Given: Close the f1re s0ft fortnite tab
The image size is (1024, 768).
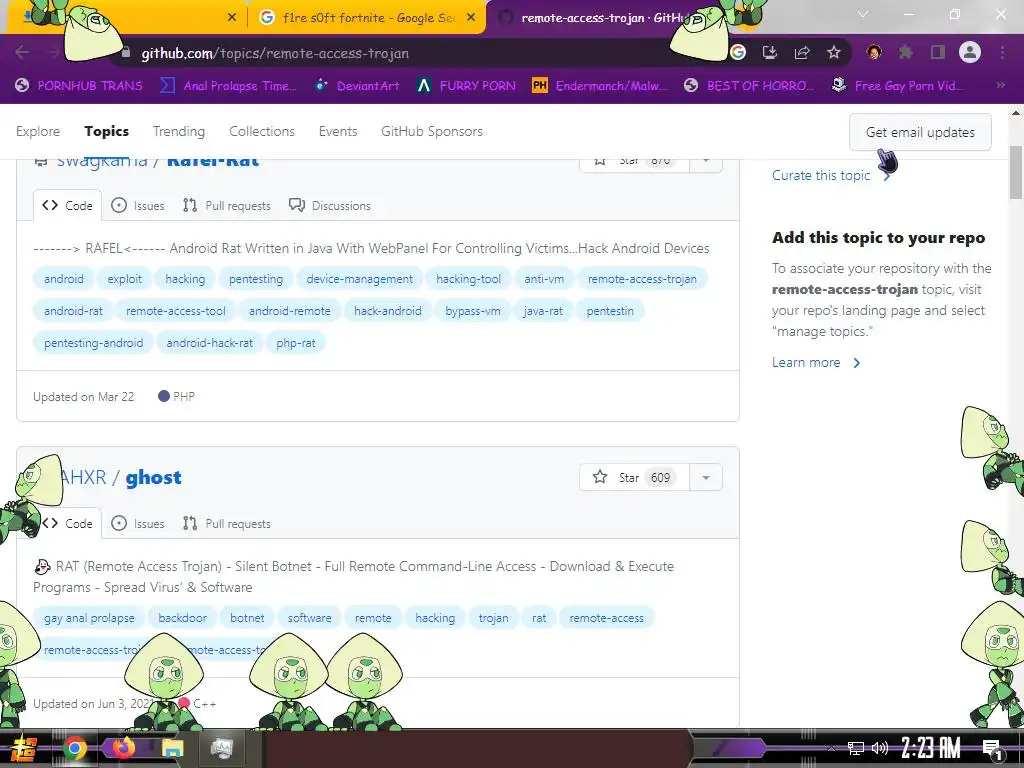Looking at the screenshot, I should tap(471, 18).
